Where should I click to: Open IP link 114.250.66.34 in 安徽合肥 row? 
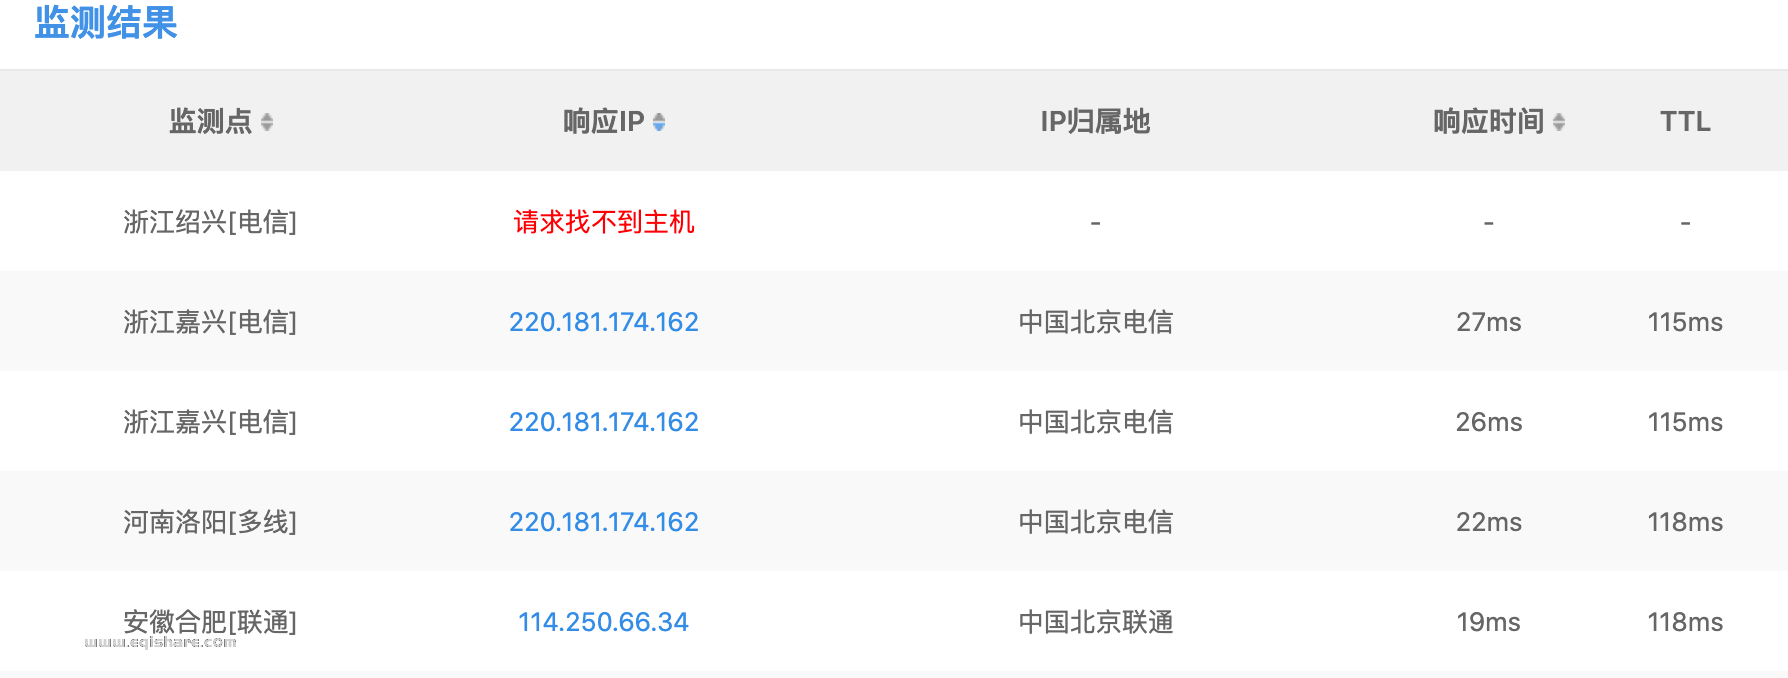click(603, 622)
